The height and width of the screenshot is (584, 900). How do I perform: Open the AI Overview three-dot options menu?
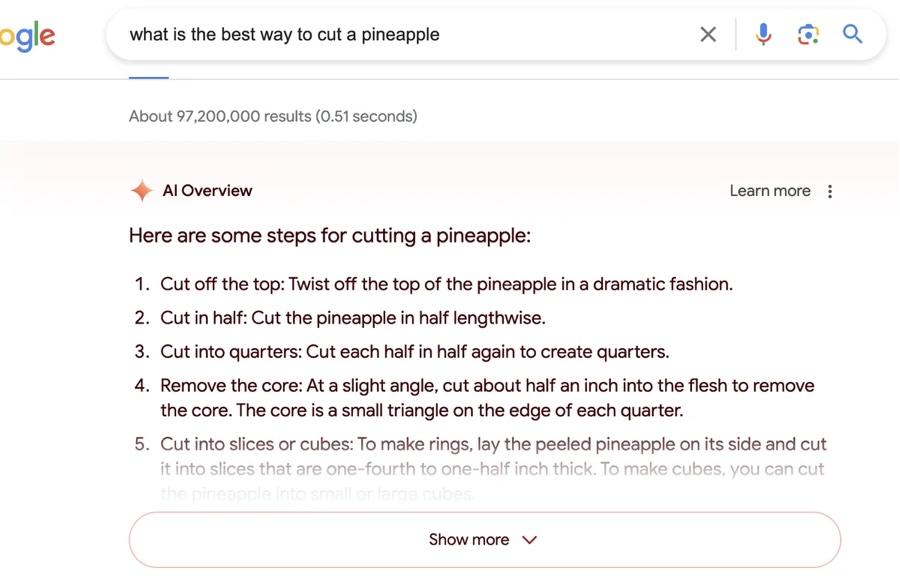[830, 191]
